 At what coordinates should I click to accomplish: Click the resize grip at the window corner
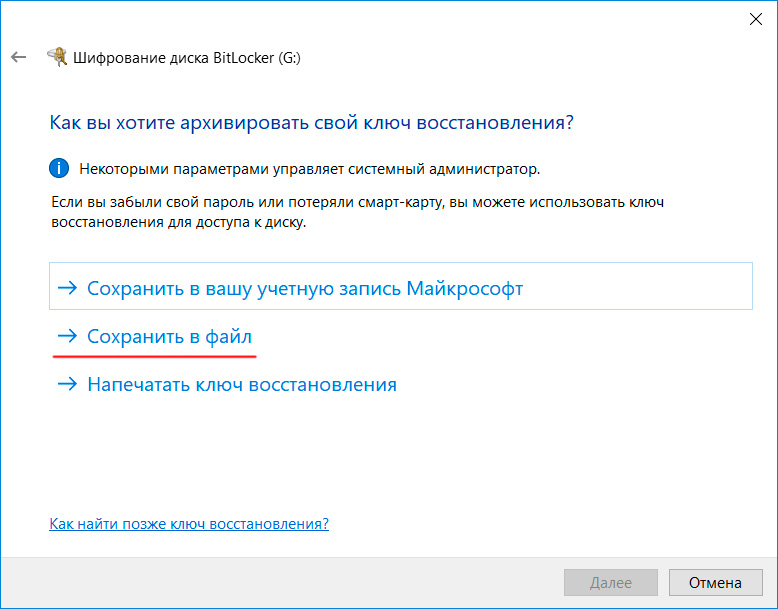(771, 602)
